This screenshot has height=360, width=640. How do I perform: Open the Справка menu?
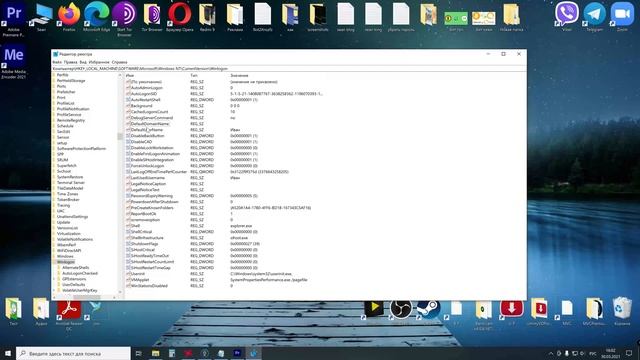(120, 62)
